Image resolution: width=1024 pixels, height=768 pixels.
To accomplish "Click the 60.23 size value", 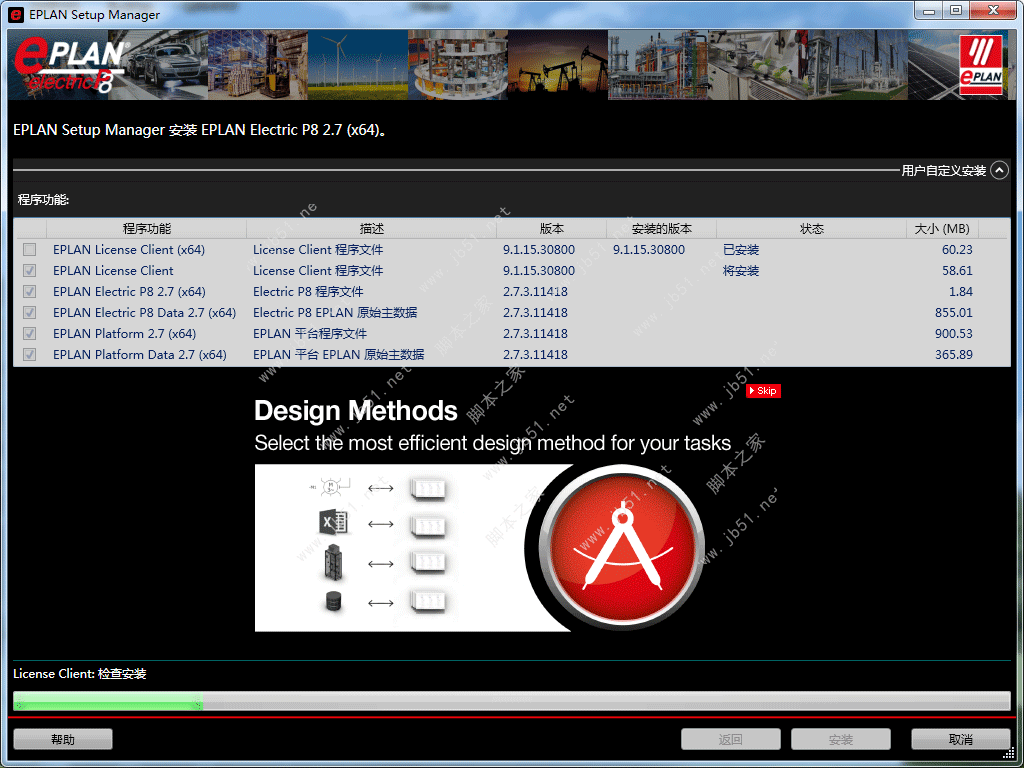I will pyautogui.click(x=957, y=249).
